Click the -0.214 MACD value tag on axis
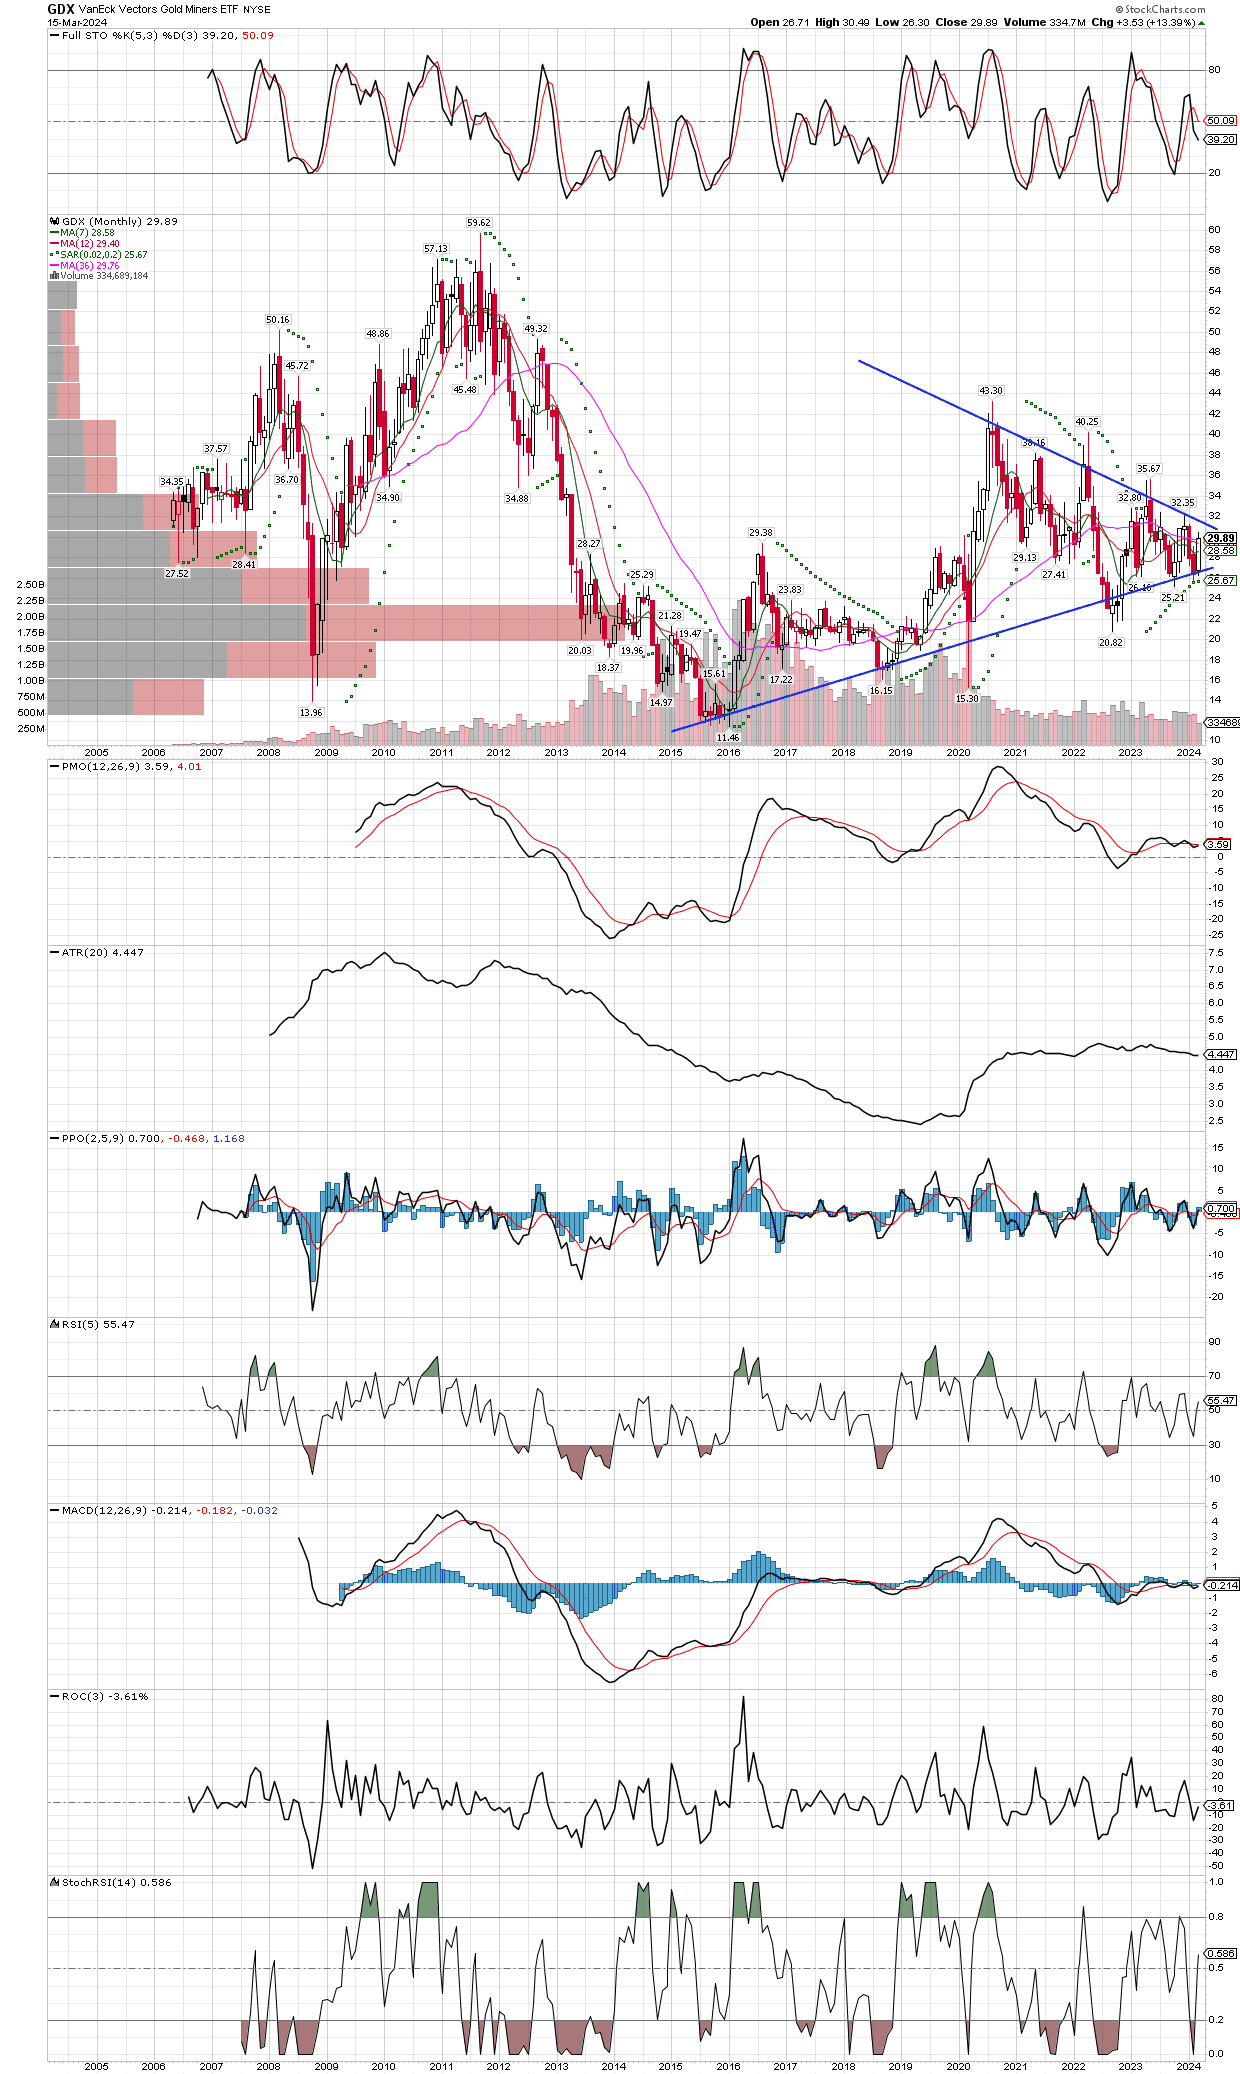Image resolution: width=1240 pixels, height=2074 pixels. tap(1221, 1586)
